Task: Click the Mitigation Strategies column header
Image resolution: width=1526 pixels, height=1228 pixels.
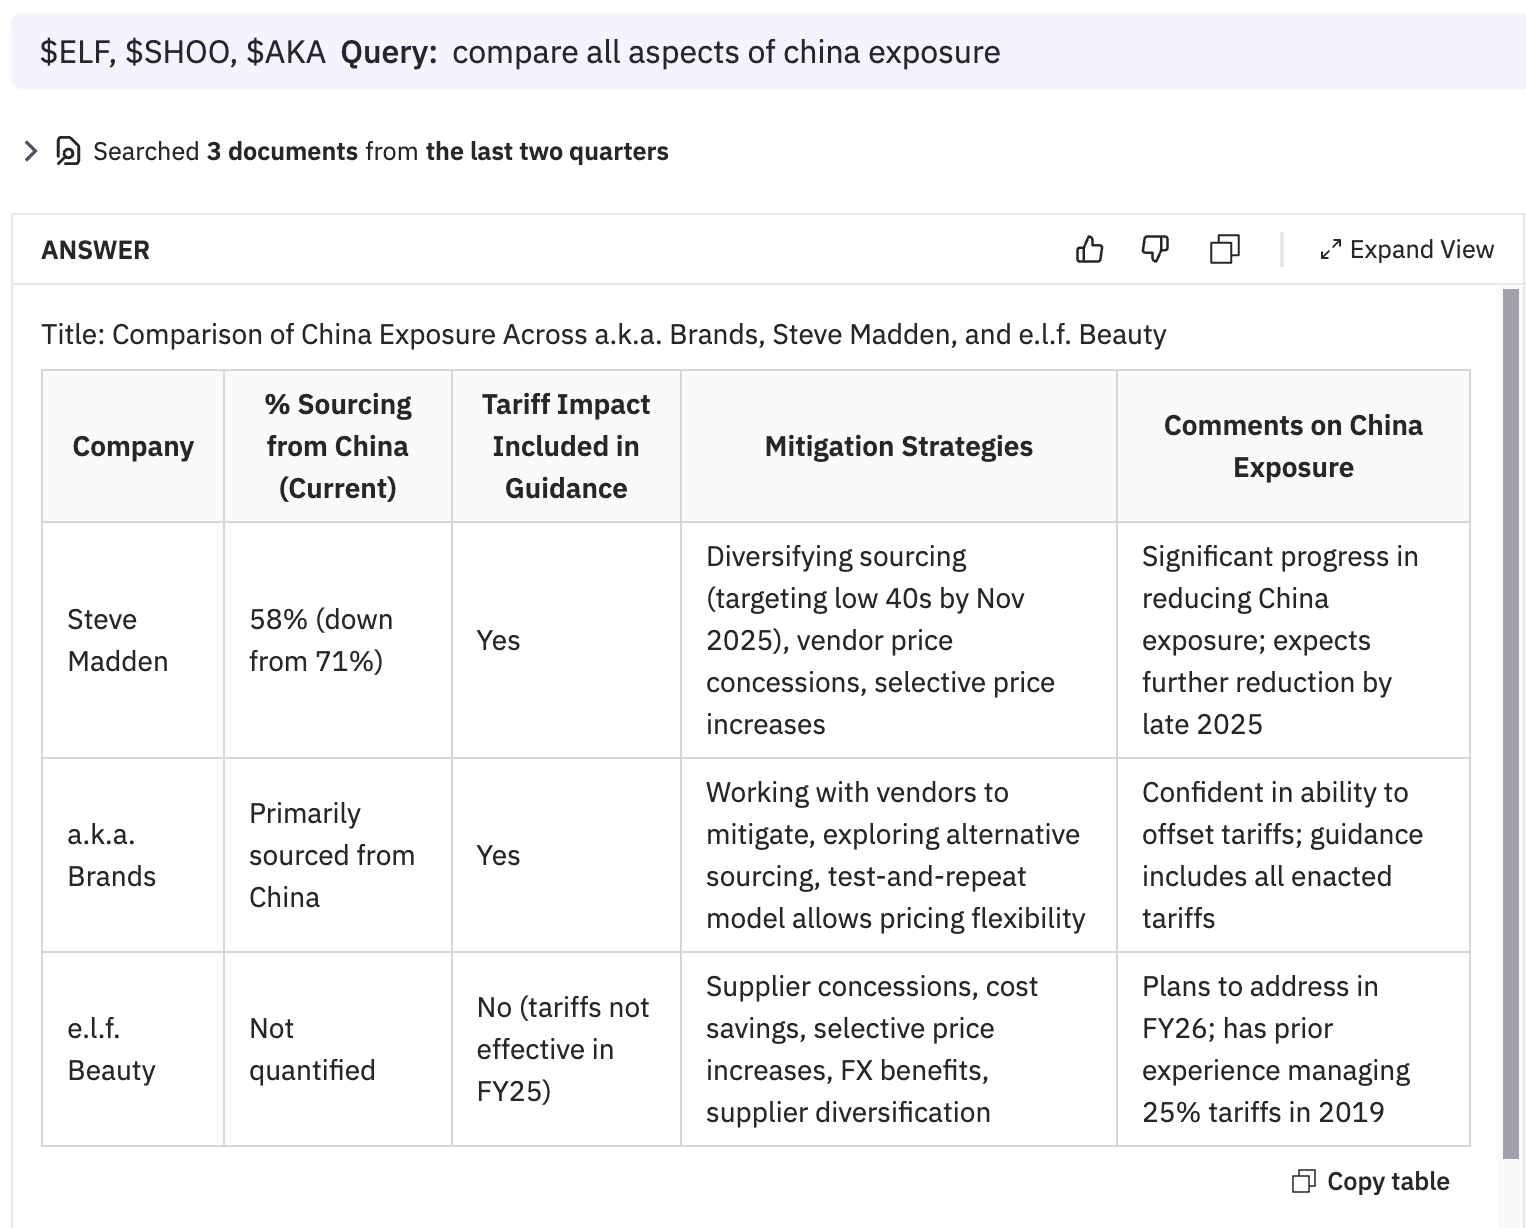Action: [x=898, y=446]
